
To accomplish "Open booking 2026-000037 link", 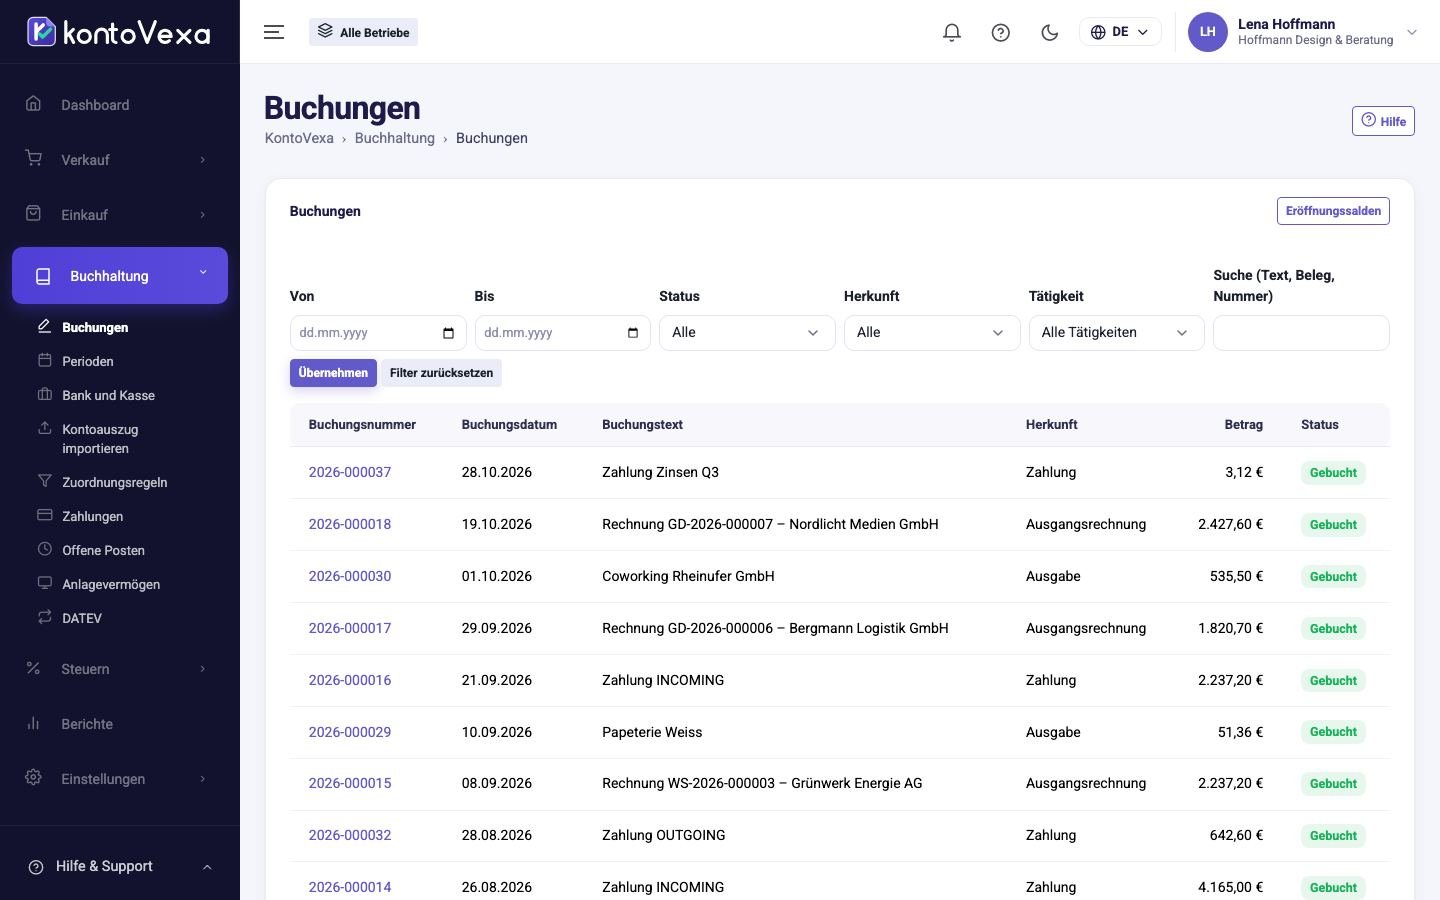I will click(x=350, y=472).
